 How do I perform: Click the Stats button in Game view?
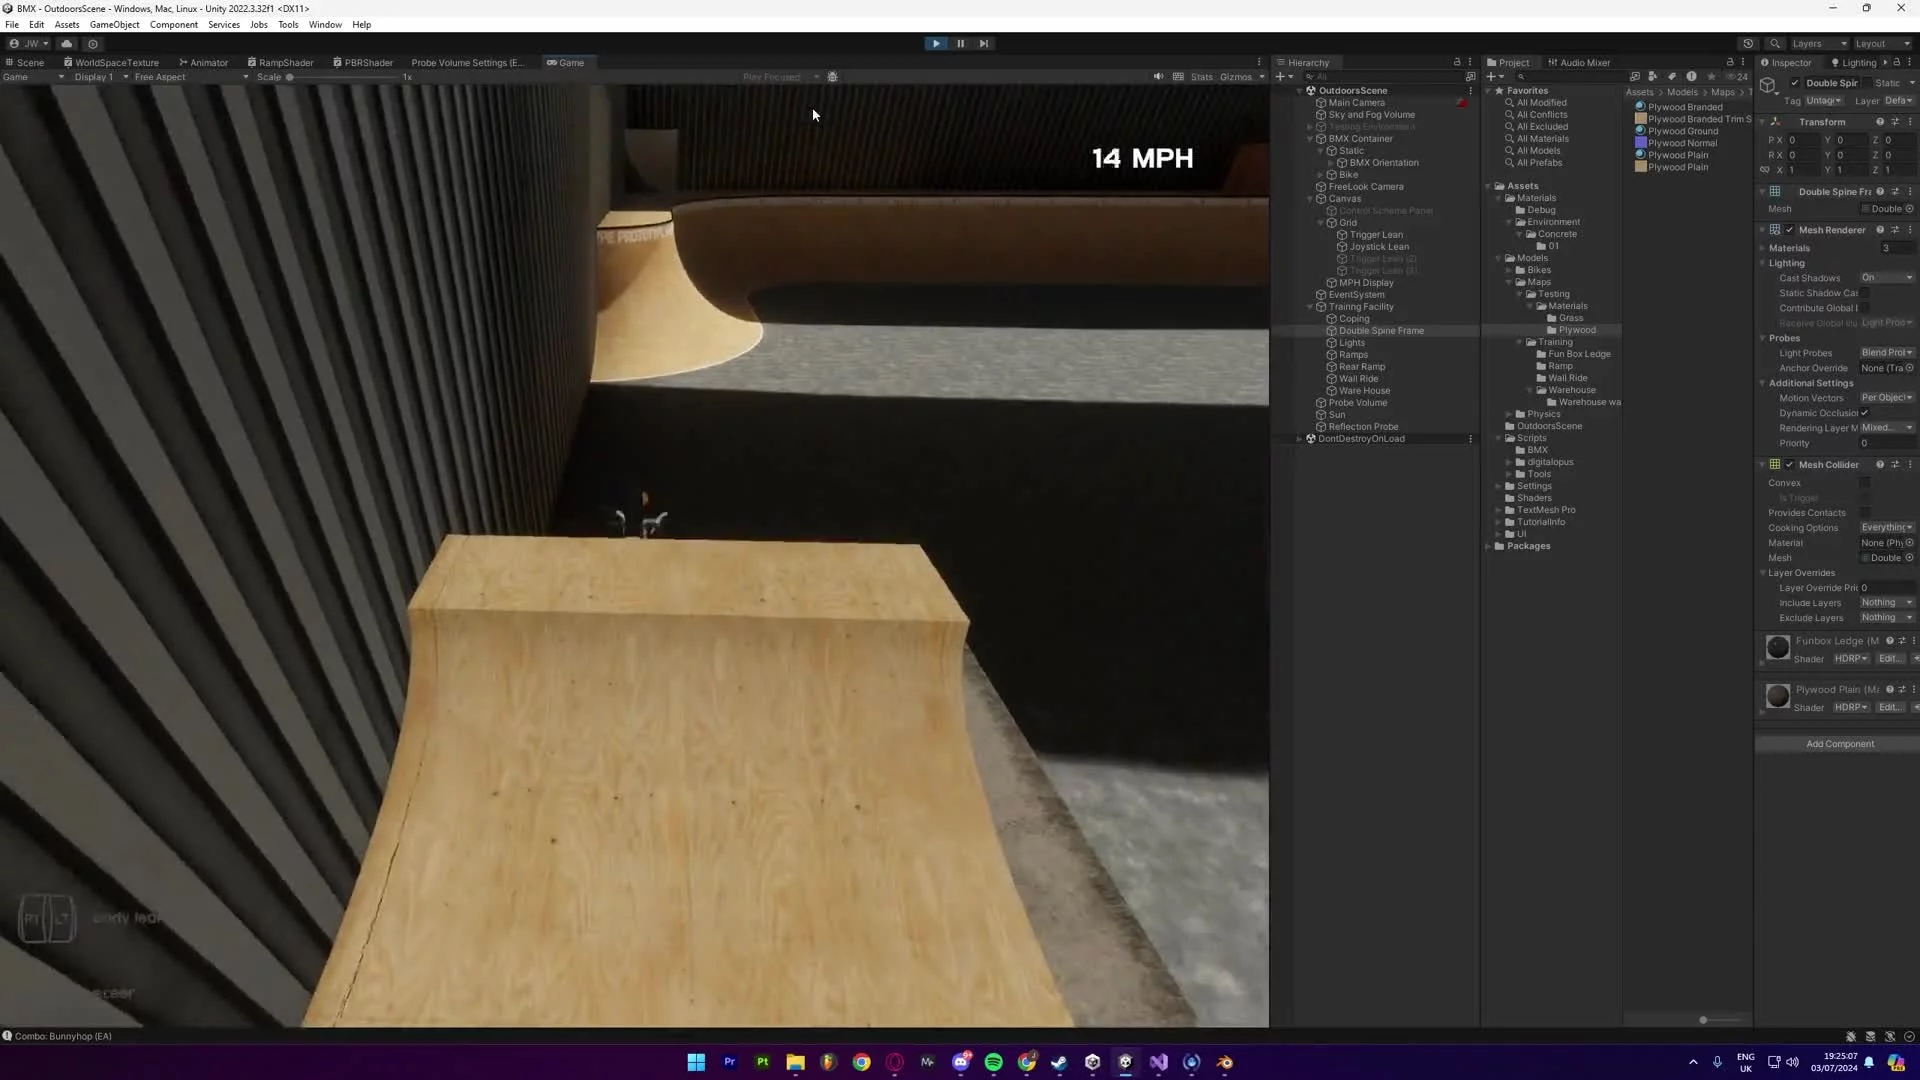1201,75
